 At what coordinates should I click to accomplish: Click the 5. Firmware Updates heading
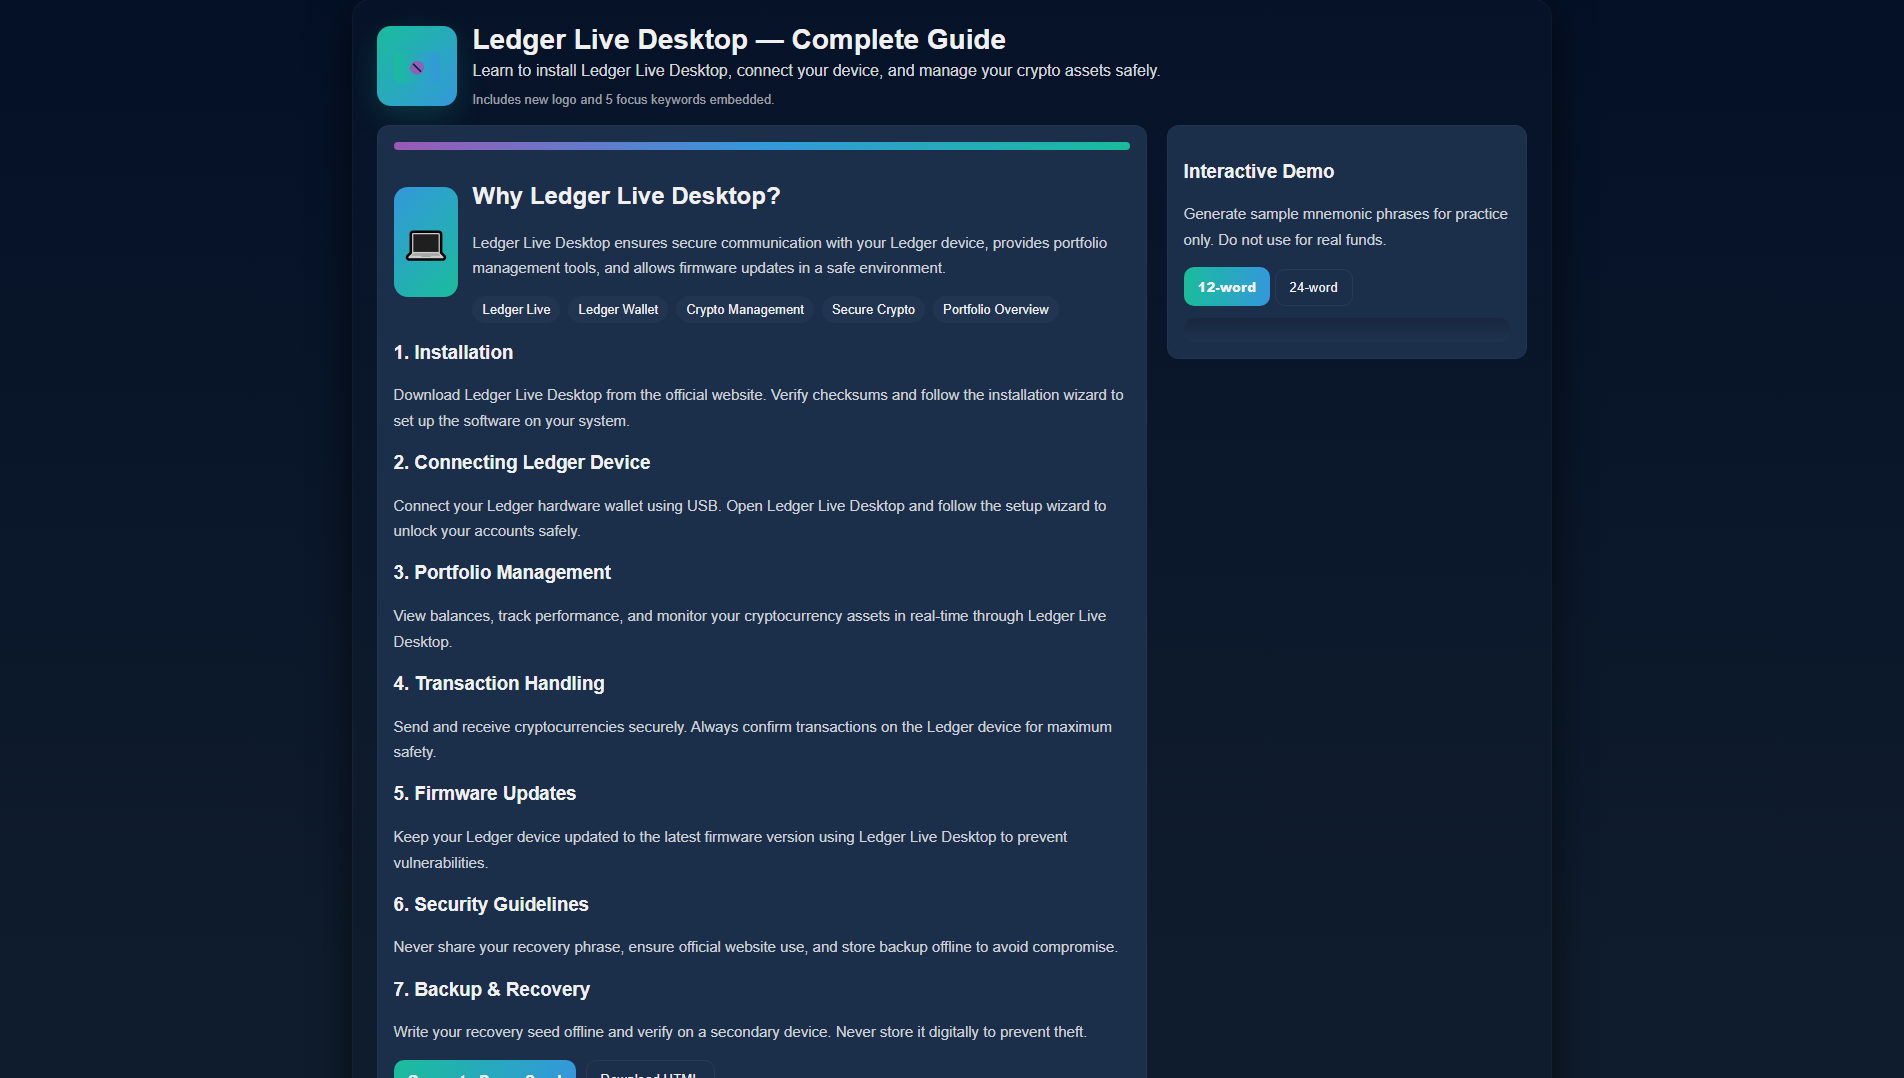[x=485, y=793]
